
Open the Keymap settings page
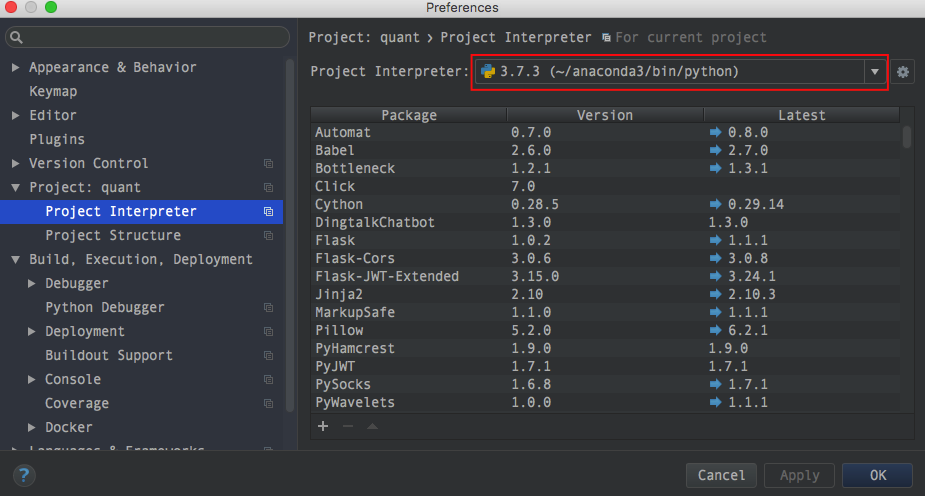[x=53, y=92]
